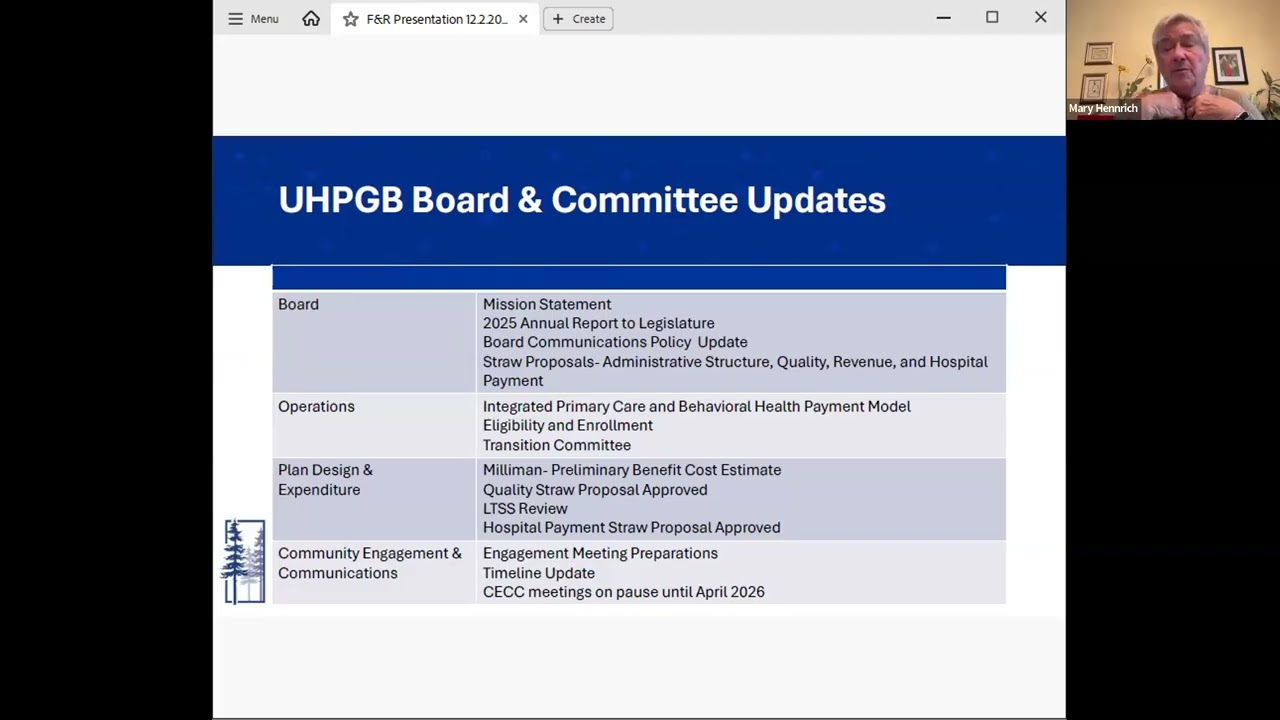
Task: Click Eligibility and Enrollment text
Action: (x=568, y=425)
